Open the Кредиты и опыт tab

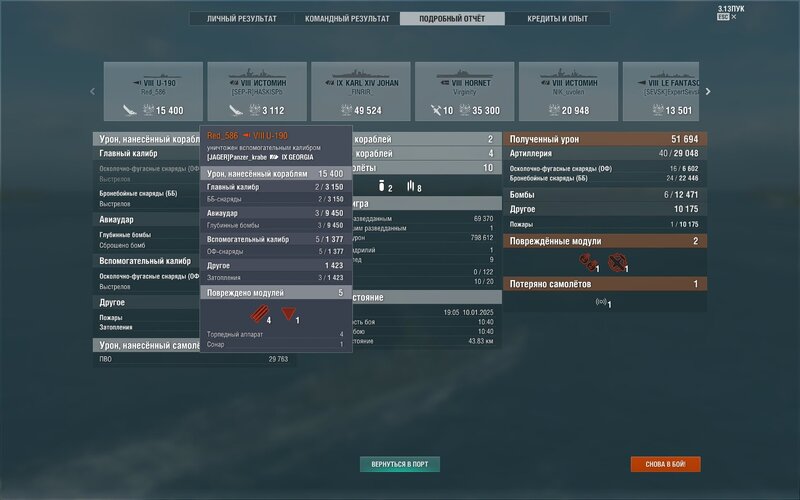click(x=555, y=19)
